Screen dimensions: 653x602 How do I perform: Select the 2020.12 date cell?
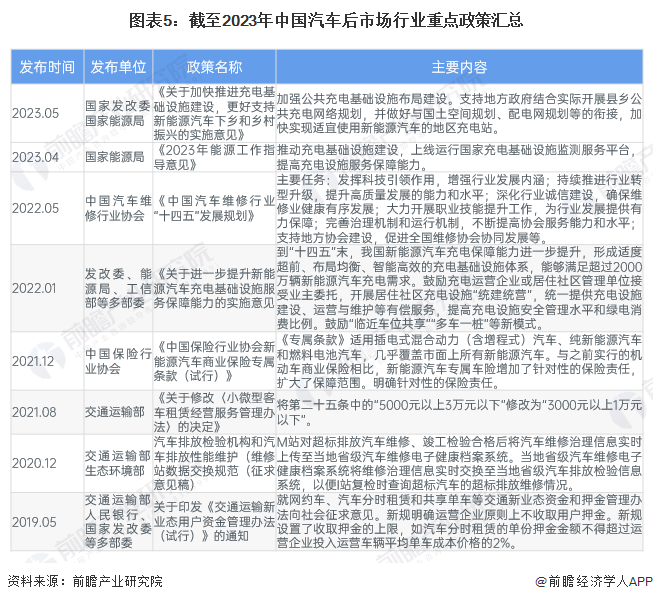[47, 463]
